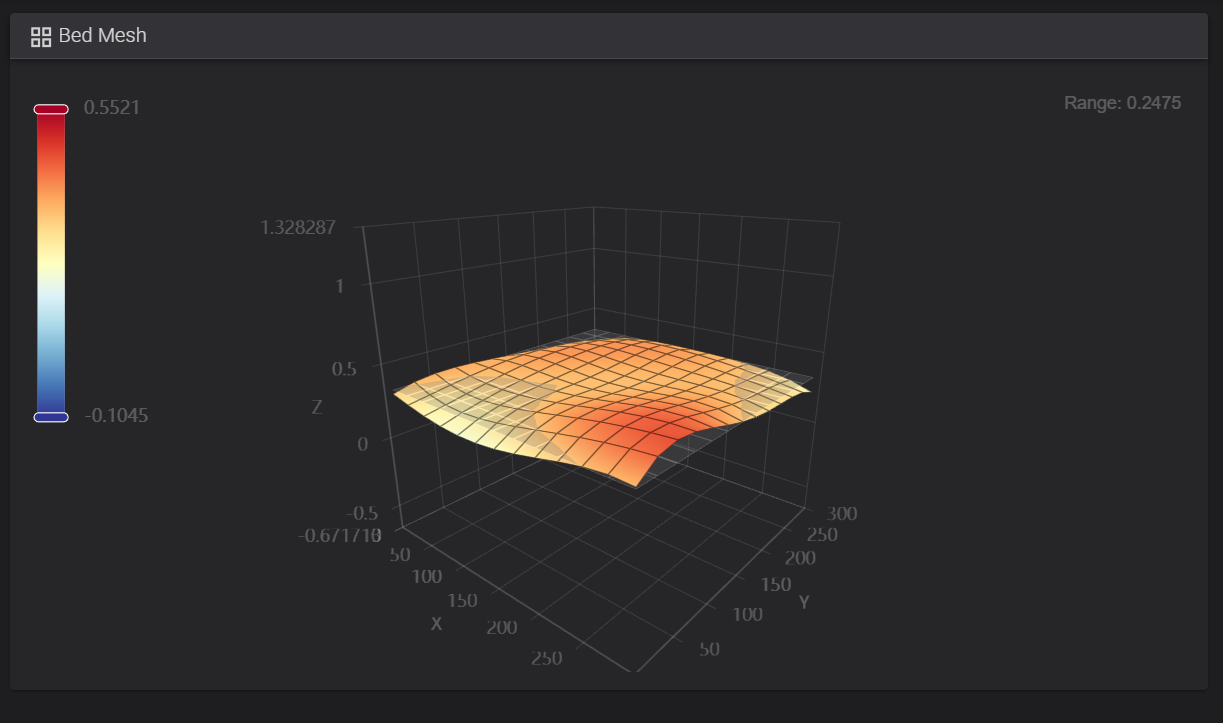Select the 0.5521 maximum scale value

[112, 108]
